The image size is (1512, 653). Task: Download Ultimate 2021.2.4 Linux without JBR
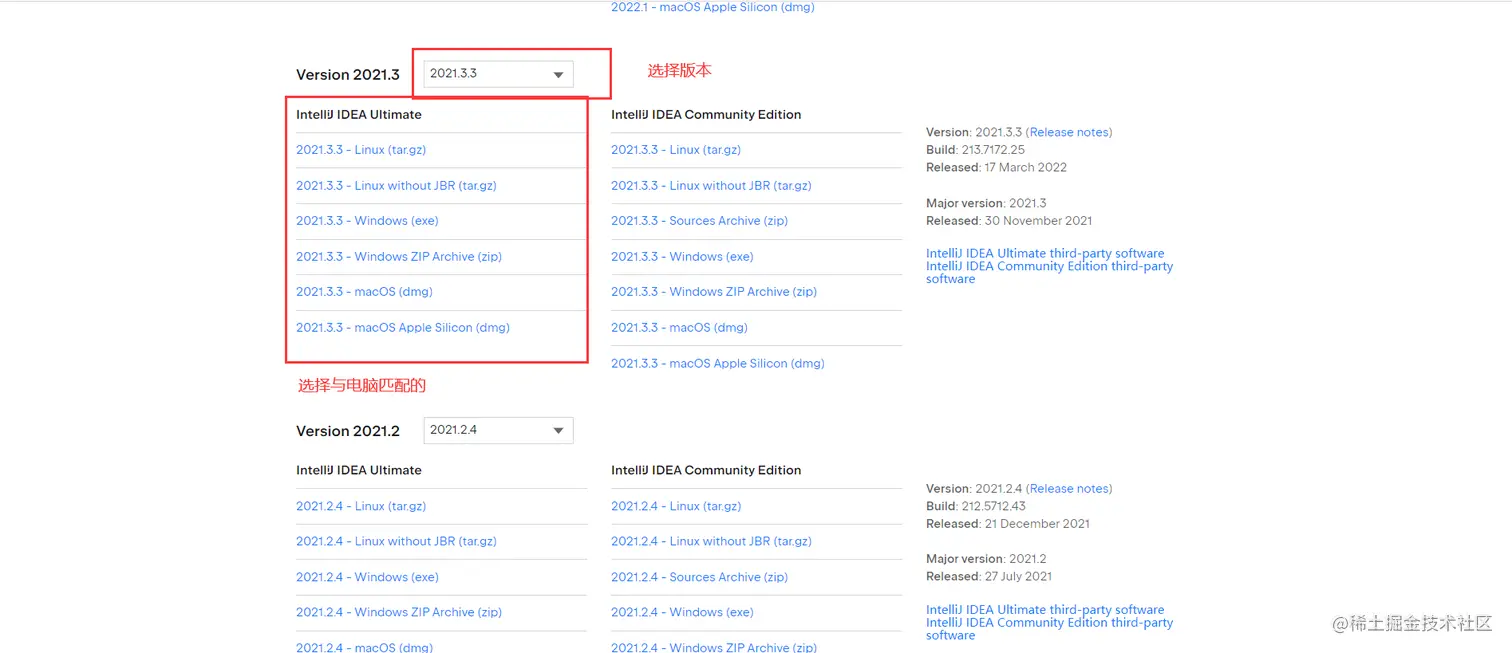click(396, 541)
